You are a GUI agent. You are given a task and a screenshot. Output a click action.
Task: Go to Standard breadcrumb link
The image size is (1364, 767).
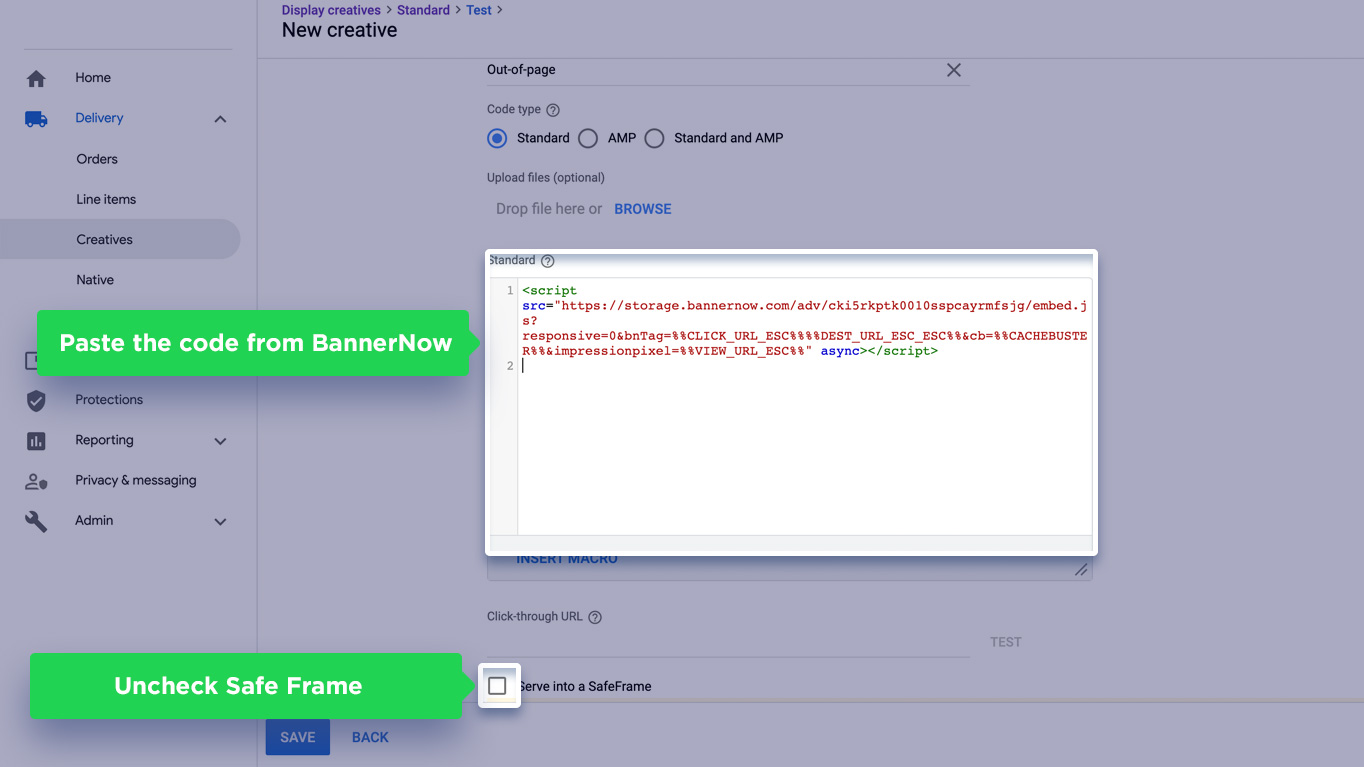click(424, 10)
